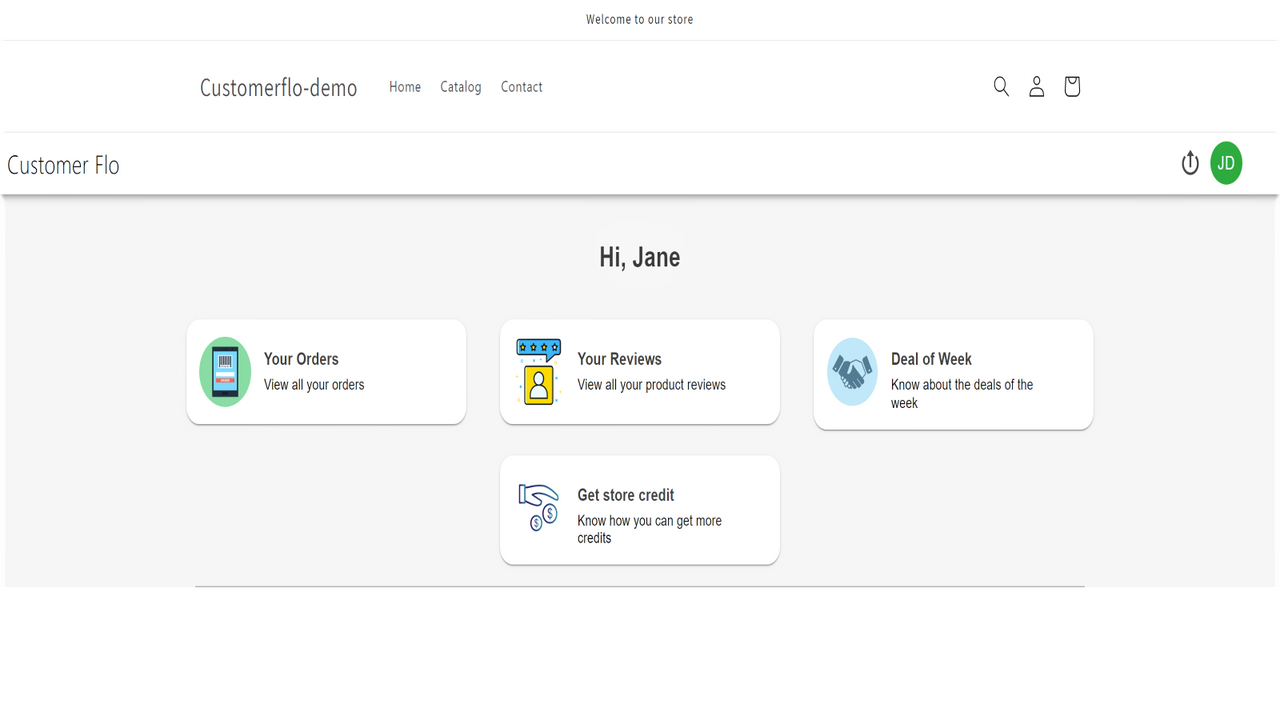Click the Hi, Jane greeting text
The height and width of the screenshot is (720, 1280).
tap(639, 257)
